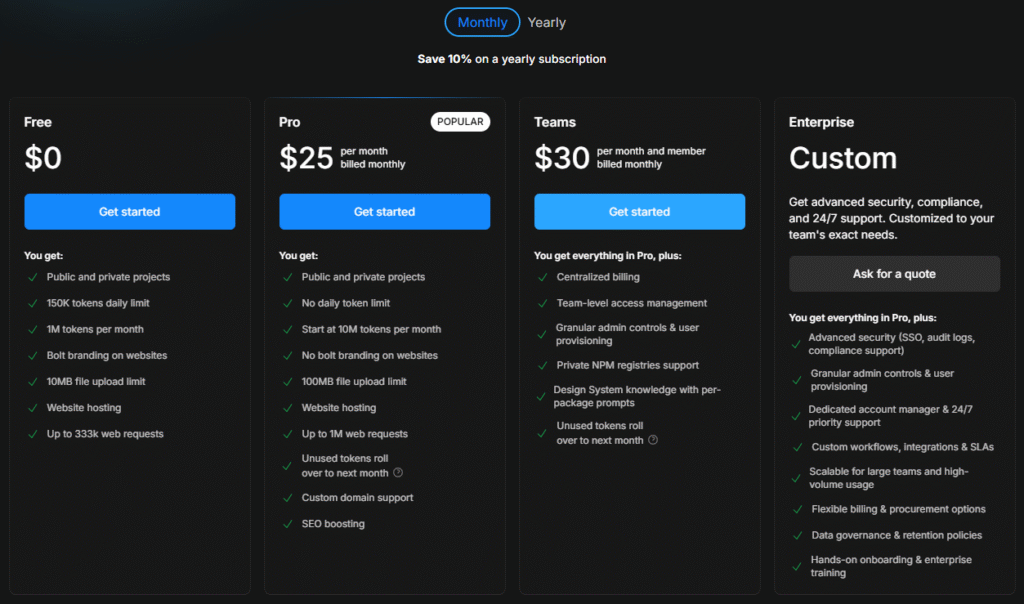Click the $0 price text
This screenshot has width=1024, height=604.
(x=43, y=158)
